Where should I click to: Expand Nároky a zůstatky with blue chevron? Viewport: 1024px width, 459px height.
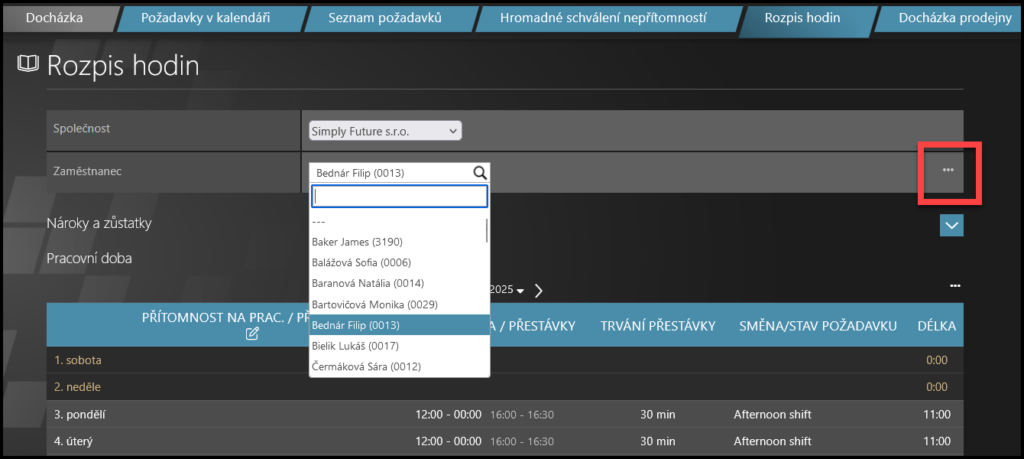coord(951,226)
